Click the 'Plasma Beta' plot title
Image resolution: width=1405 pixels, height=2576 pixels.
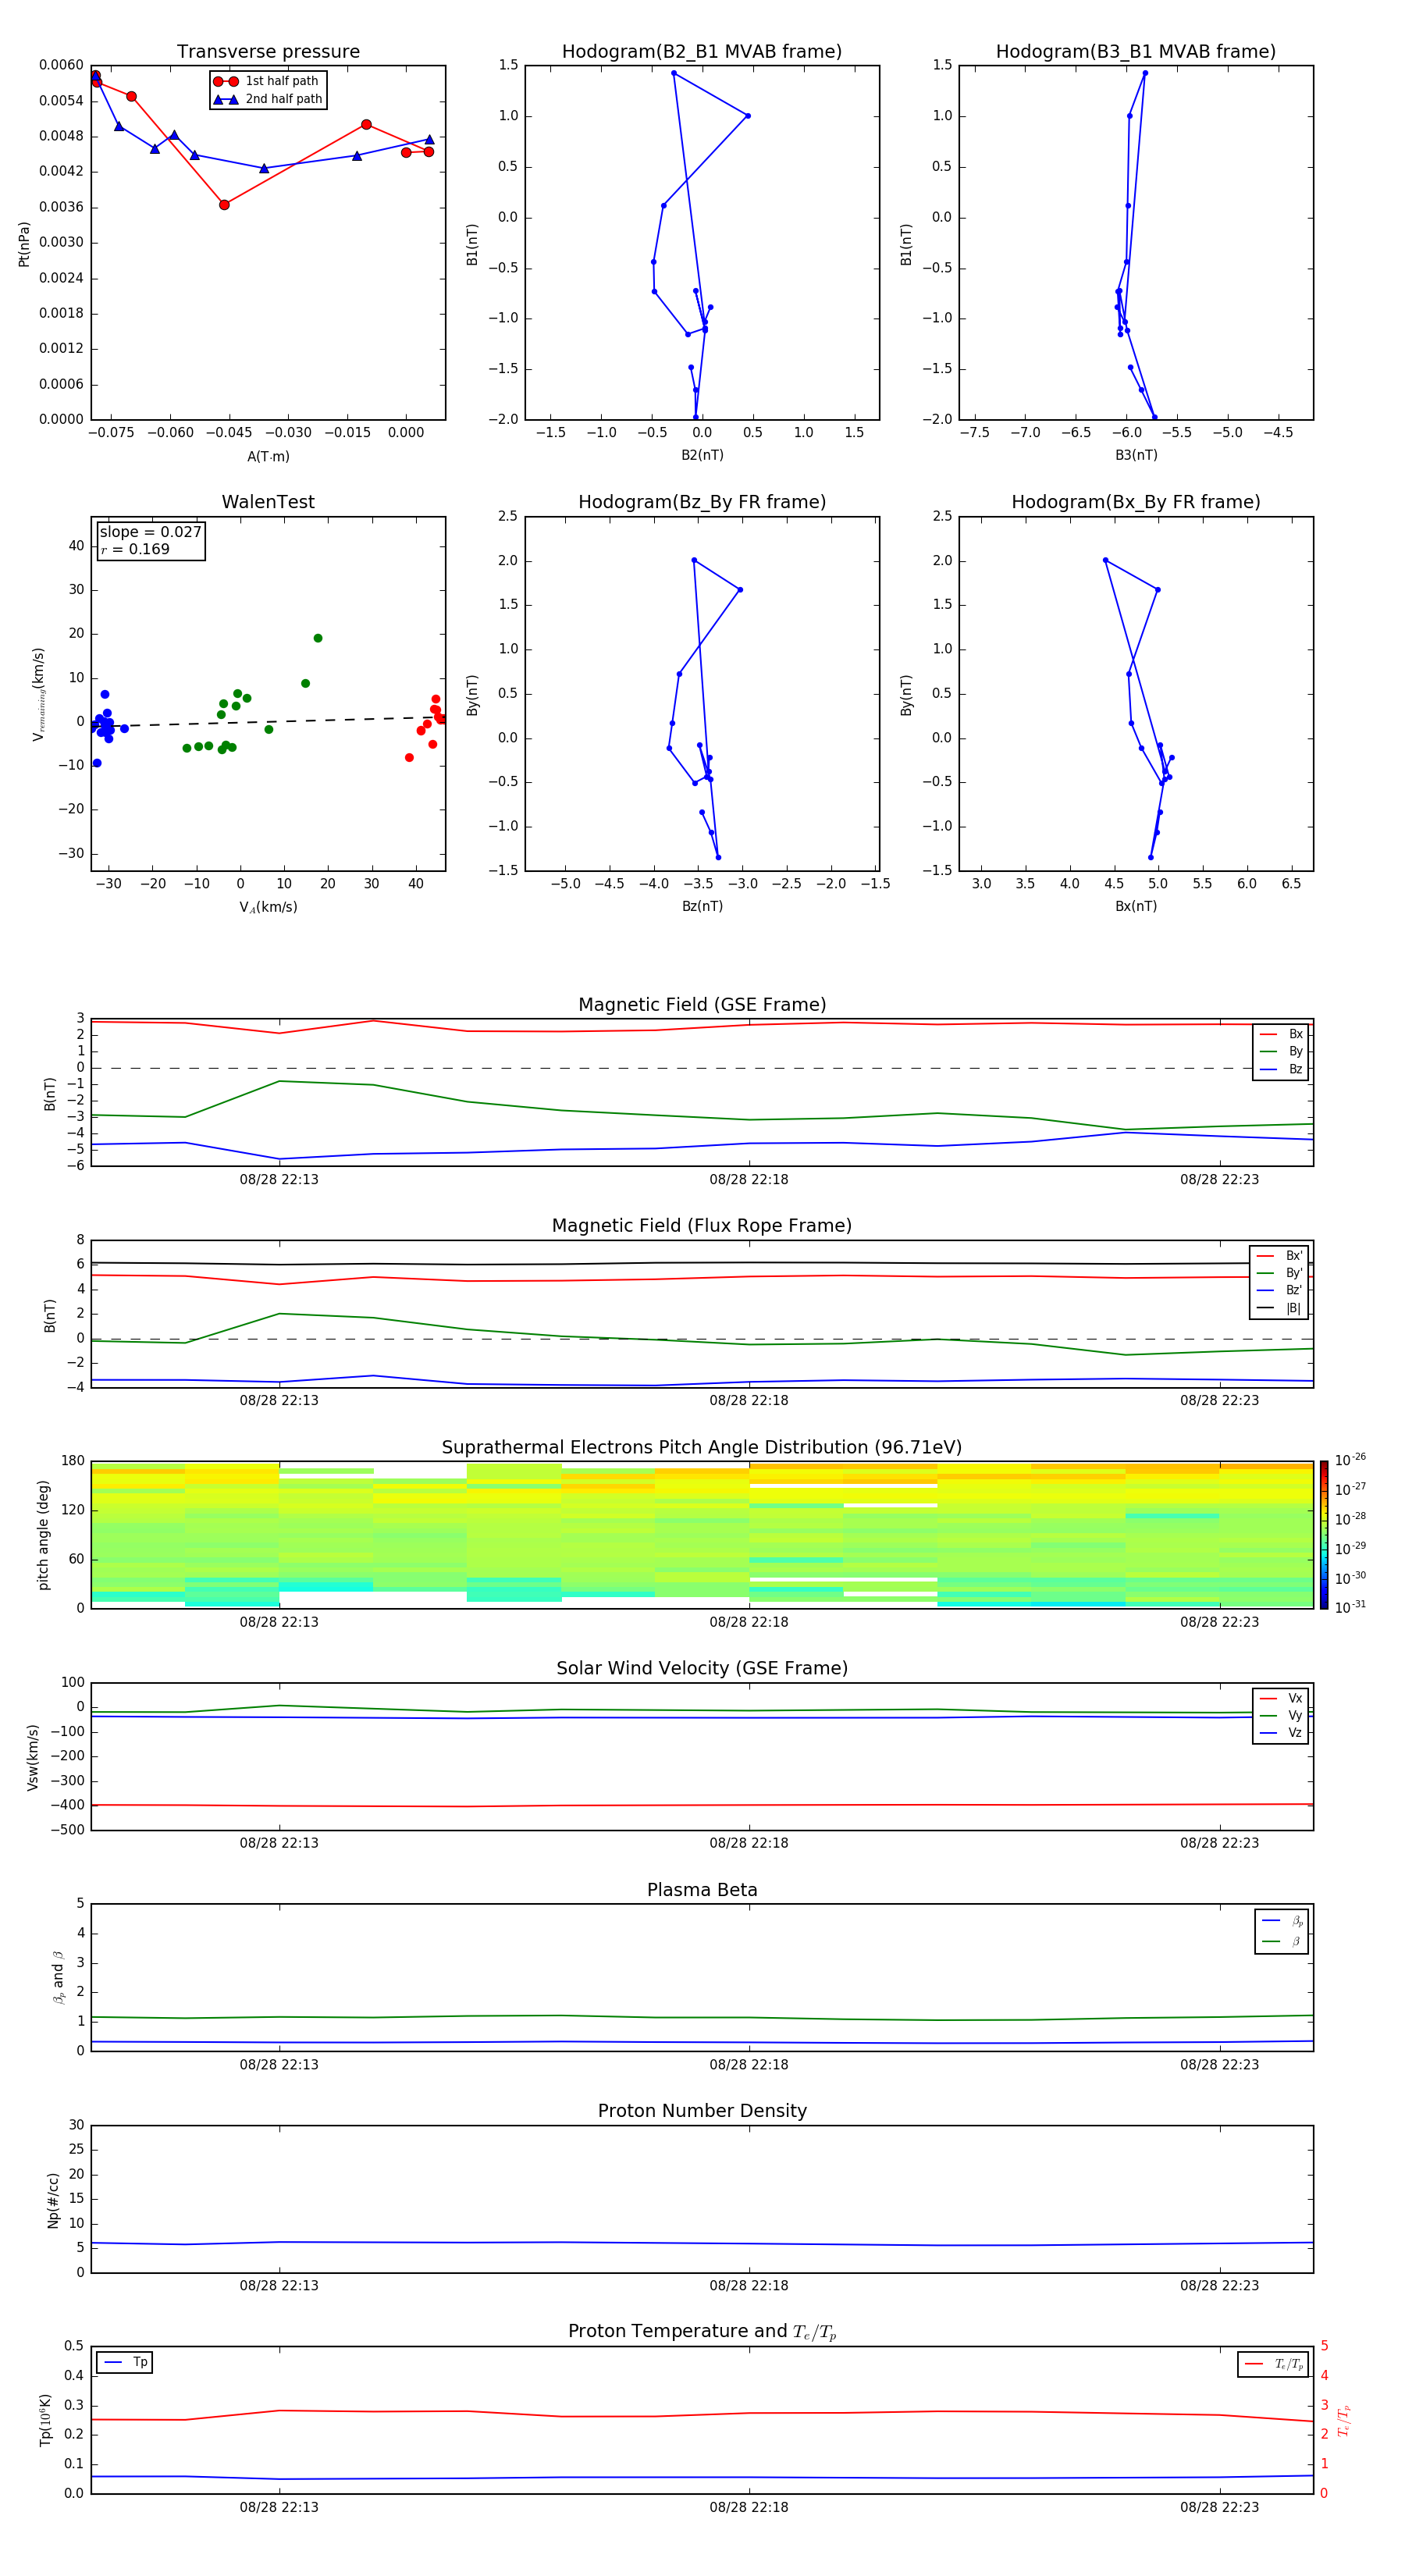[x=702, y=1891]
